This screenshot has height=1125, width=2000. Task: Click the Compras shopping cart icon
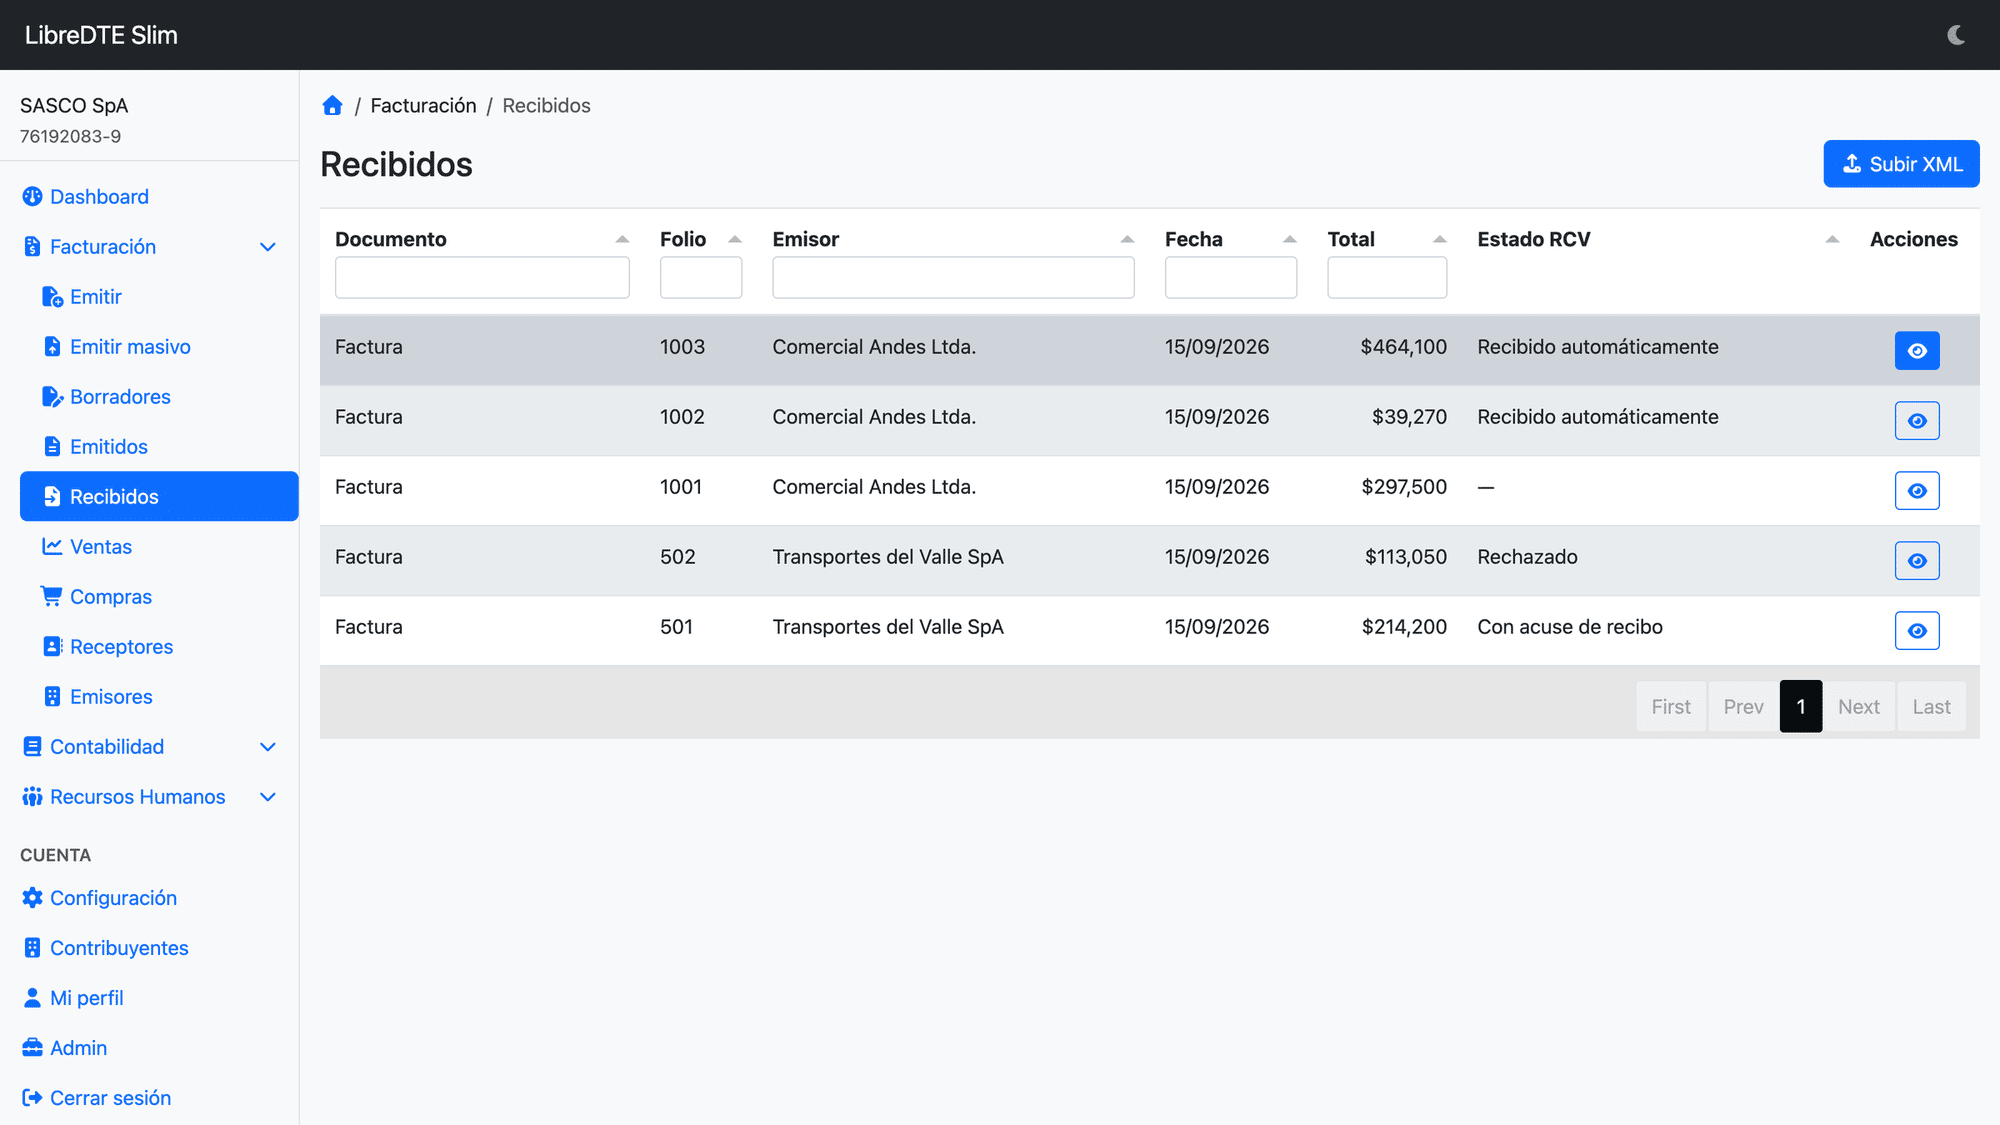pos(51,596)
